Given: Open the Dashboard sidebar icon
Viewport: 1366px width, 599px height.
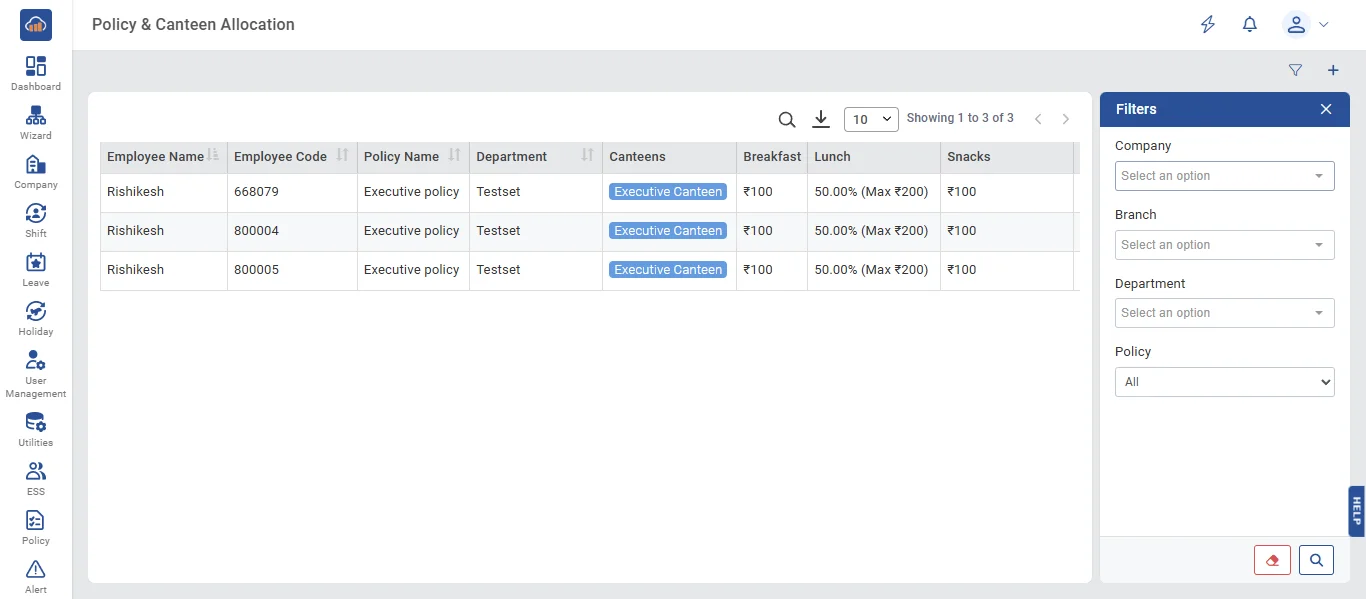Looking at the screenshot, I should point(36,66).
